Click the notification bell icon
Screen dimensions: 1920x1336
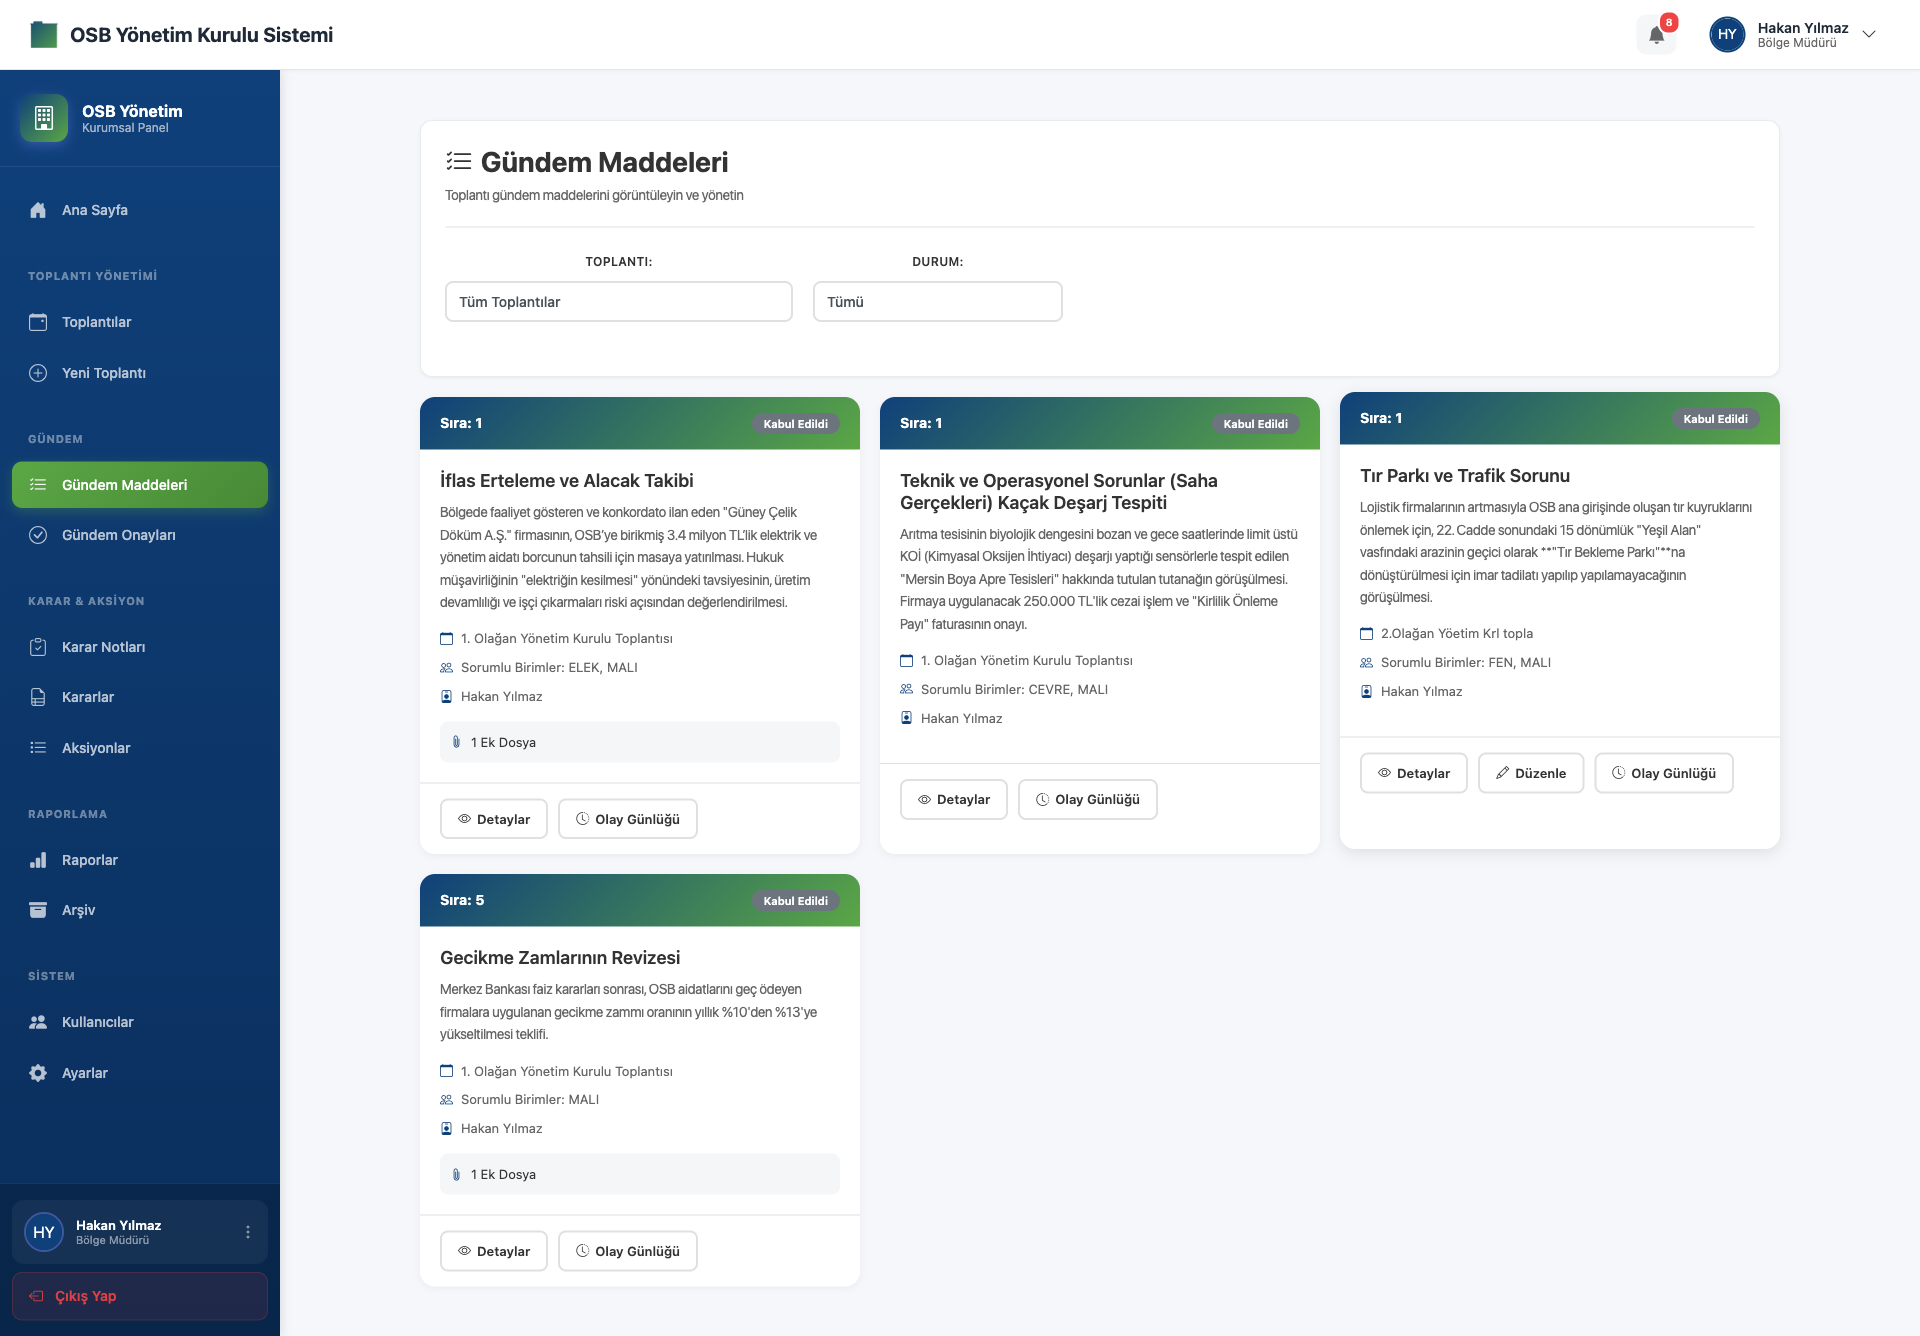(1656, 35)
